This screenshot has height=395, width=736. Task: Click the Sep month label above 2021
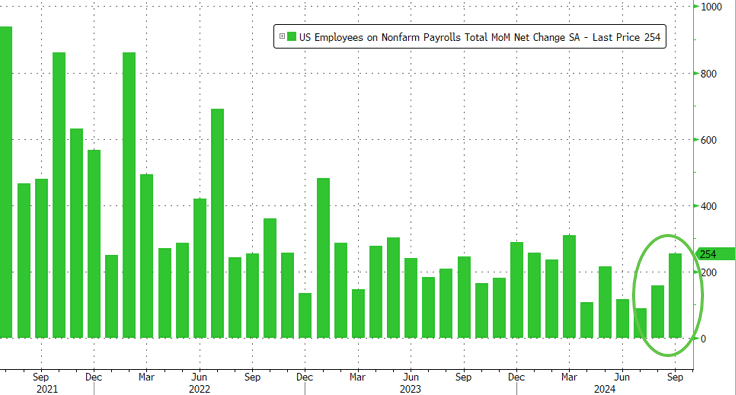41,377
